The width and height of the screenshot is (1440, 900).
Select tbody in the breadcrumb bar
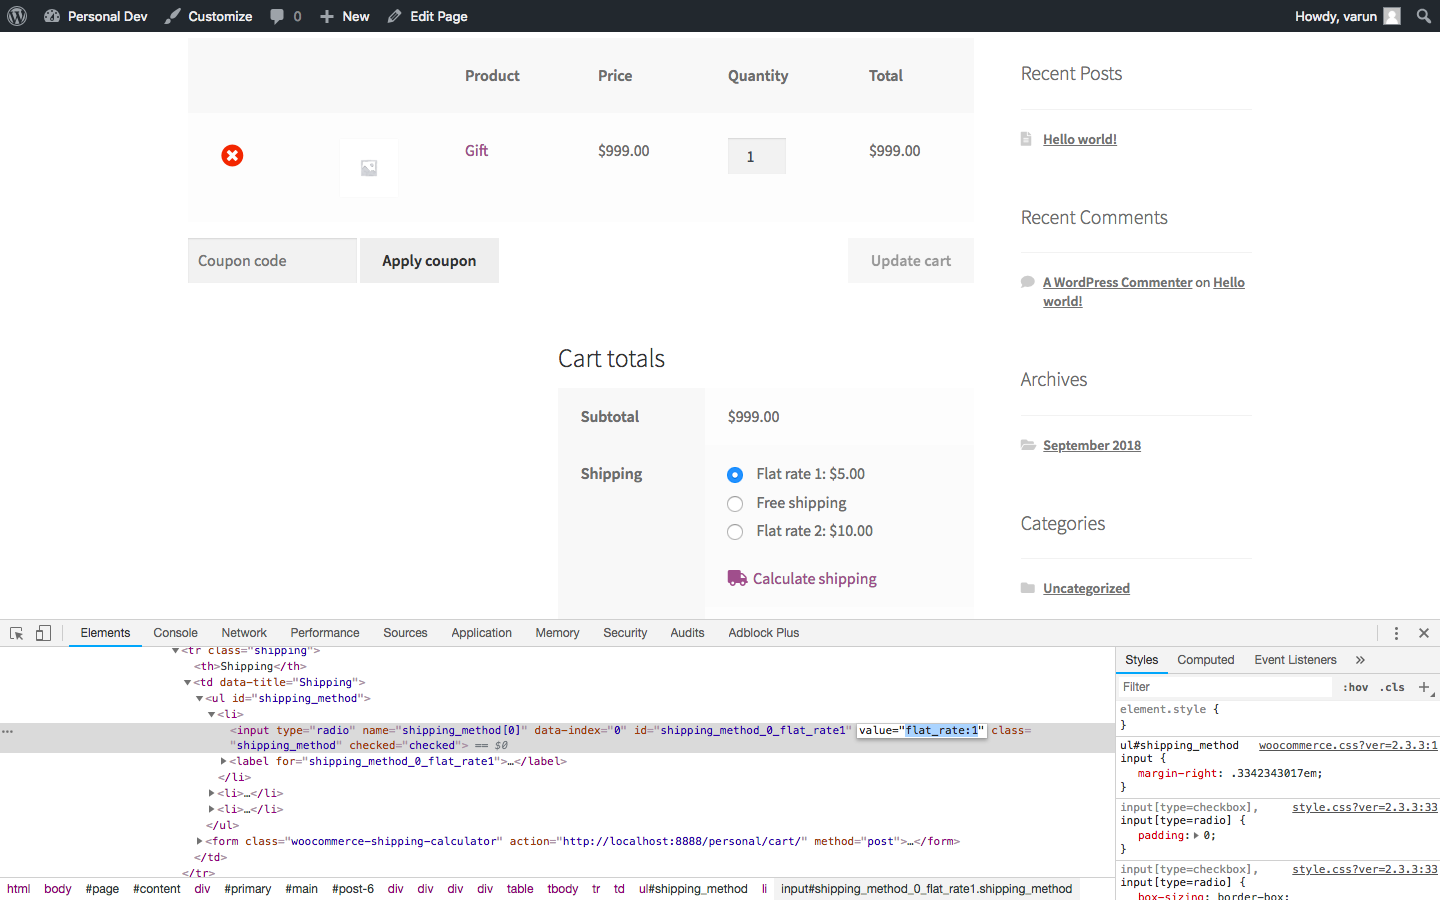pyautogui.click(x=563, y=889)
